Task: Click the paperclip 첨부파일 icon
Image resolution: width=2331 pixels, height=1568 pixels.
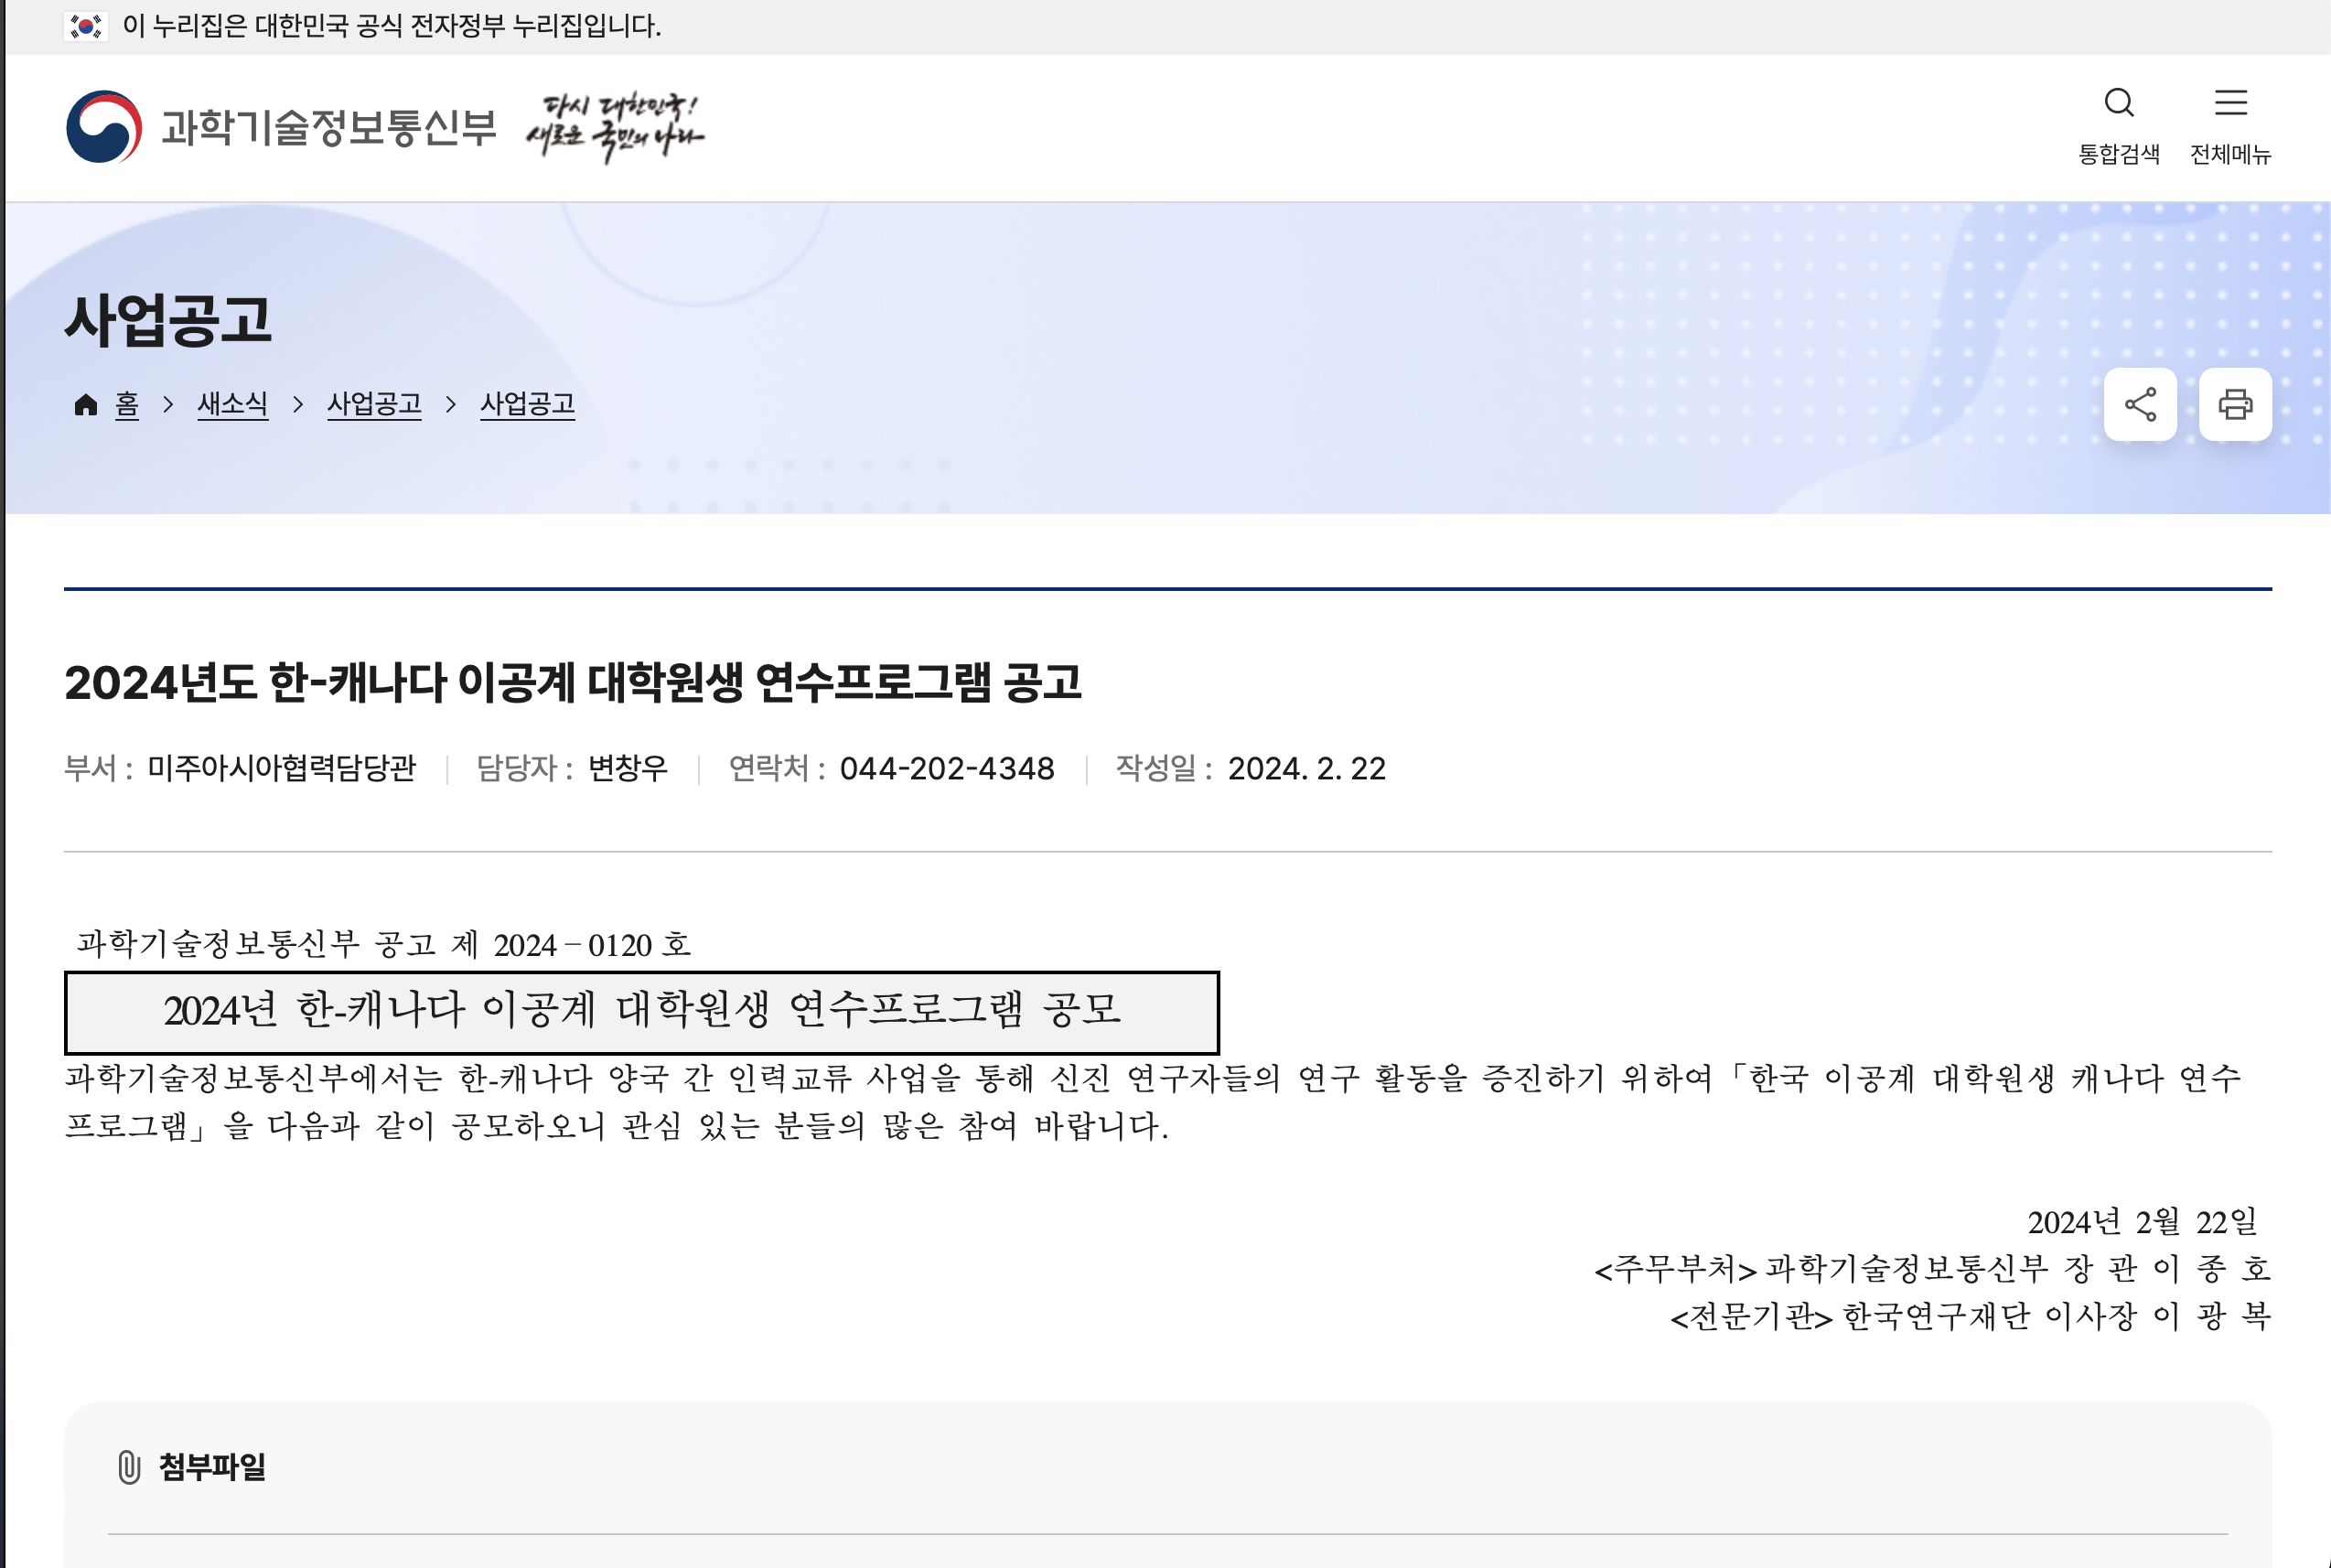Action: click(129, 1466)
